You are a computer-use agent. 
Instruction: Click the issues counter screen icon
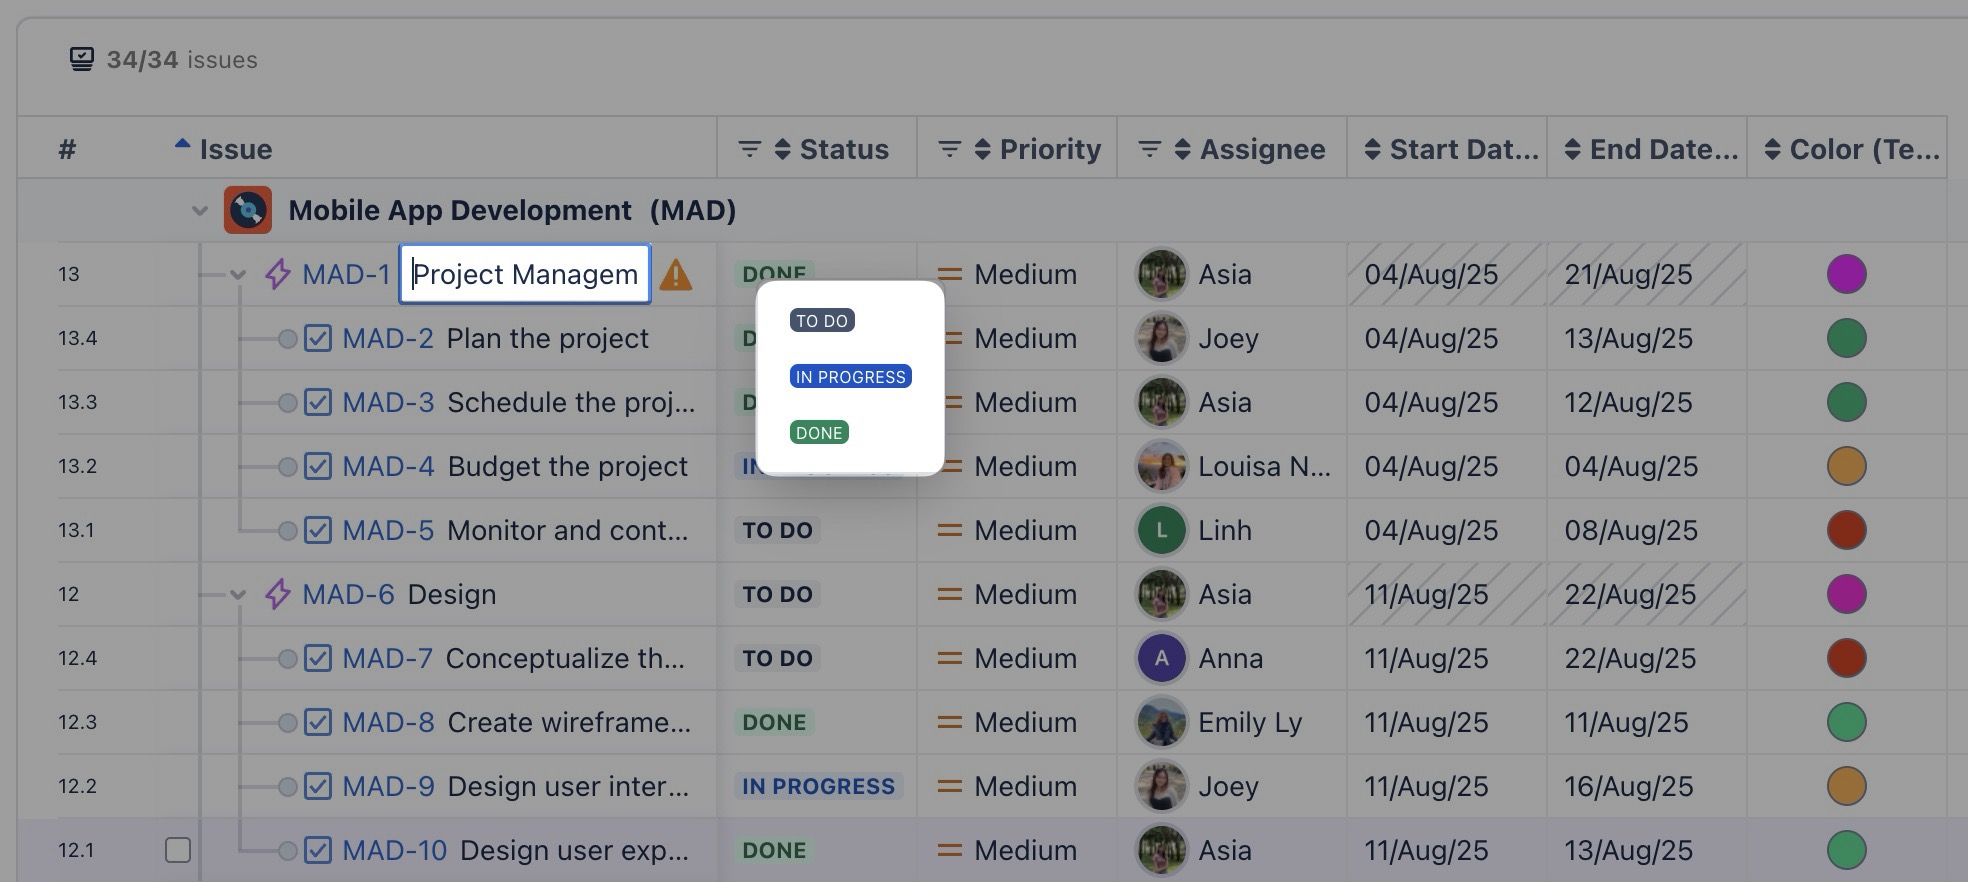tap(82, 60)
